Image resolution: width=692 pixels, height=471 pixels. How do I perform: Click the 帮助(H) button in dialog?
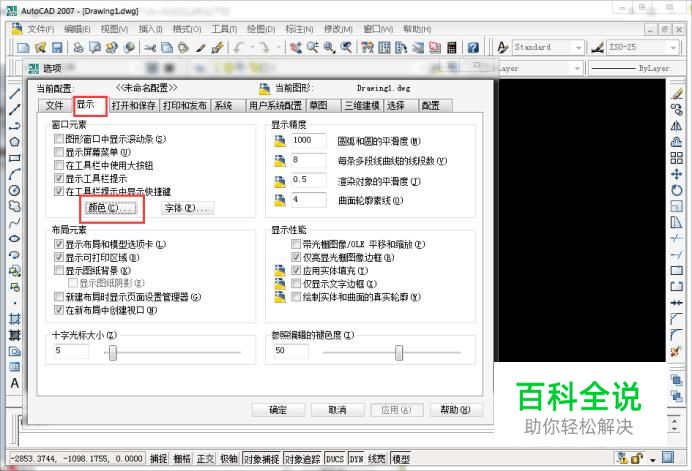point(456,410)
